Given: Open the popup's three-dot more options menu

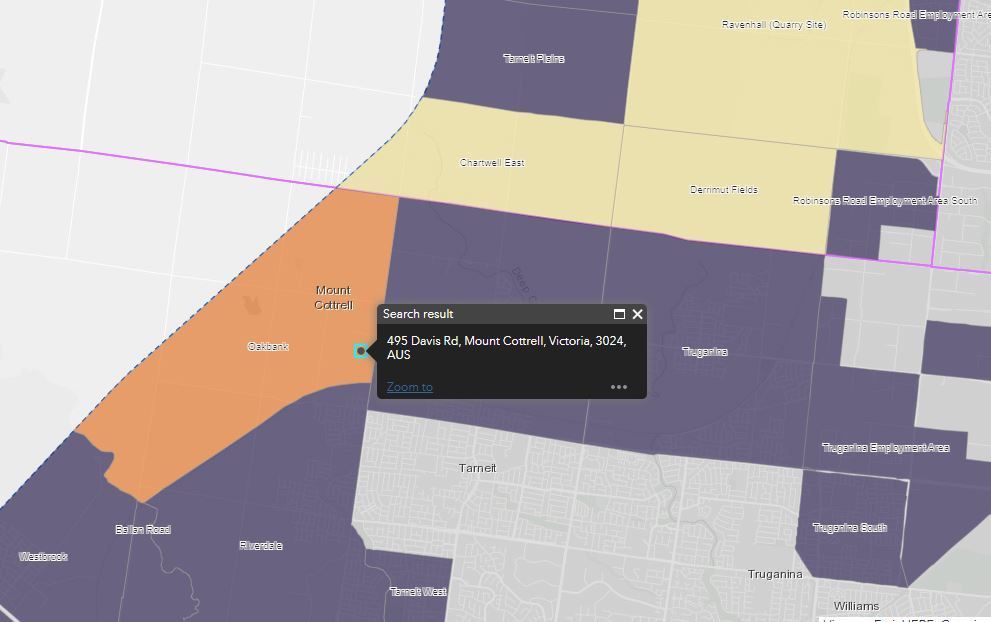Looking at the screenshot, I should click(619, 387).
